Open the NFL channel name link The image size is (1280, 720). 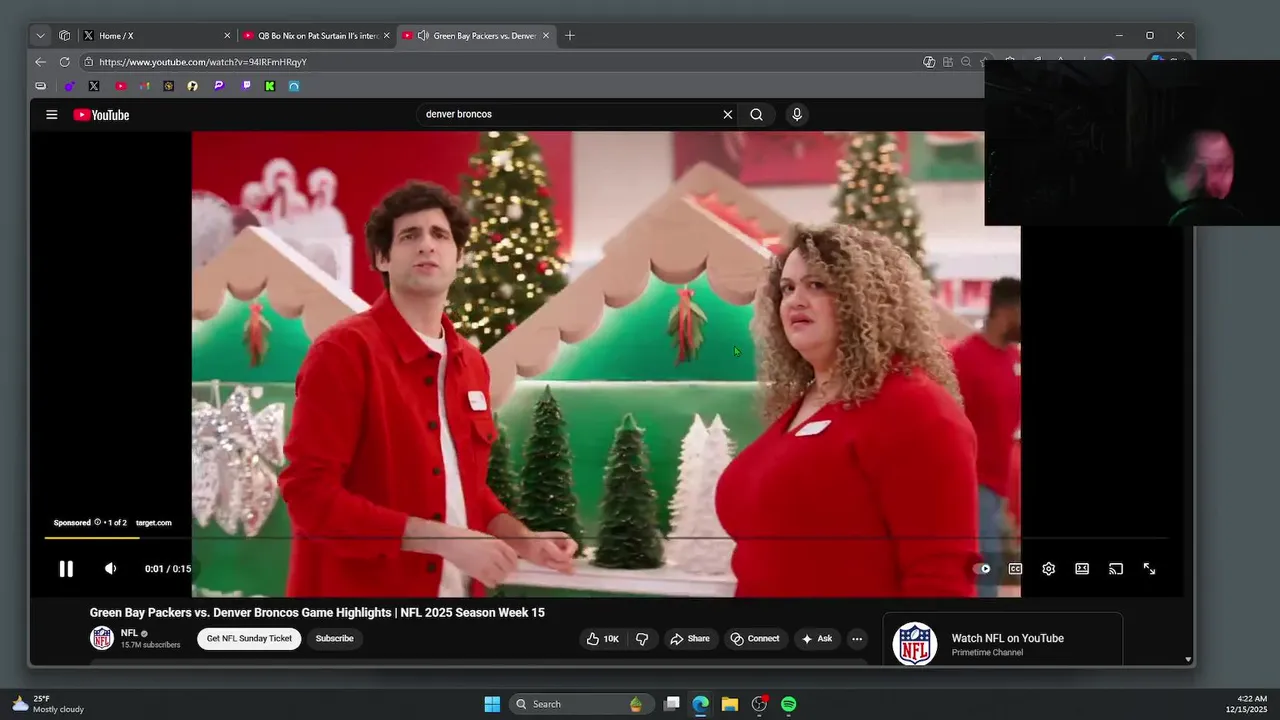[x=129, y=633]
